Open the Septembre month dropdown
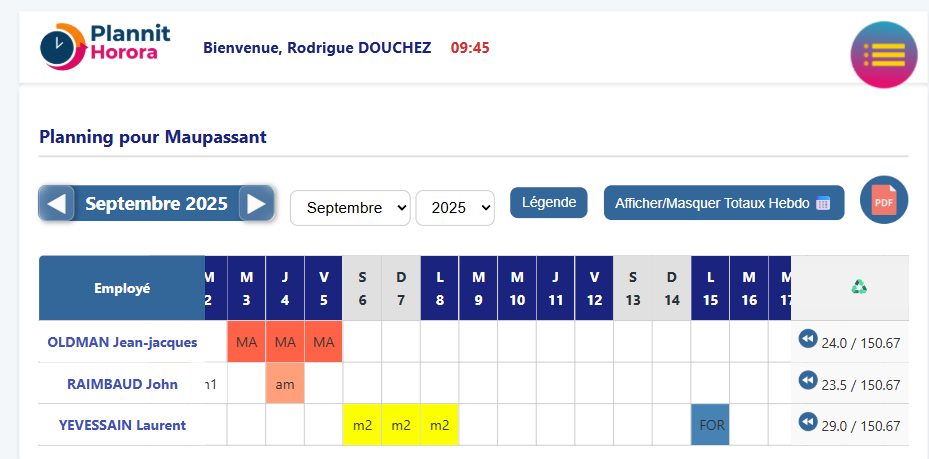Screen dimensions: 929x459 point(350,208)
